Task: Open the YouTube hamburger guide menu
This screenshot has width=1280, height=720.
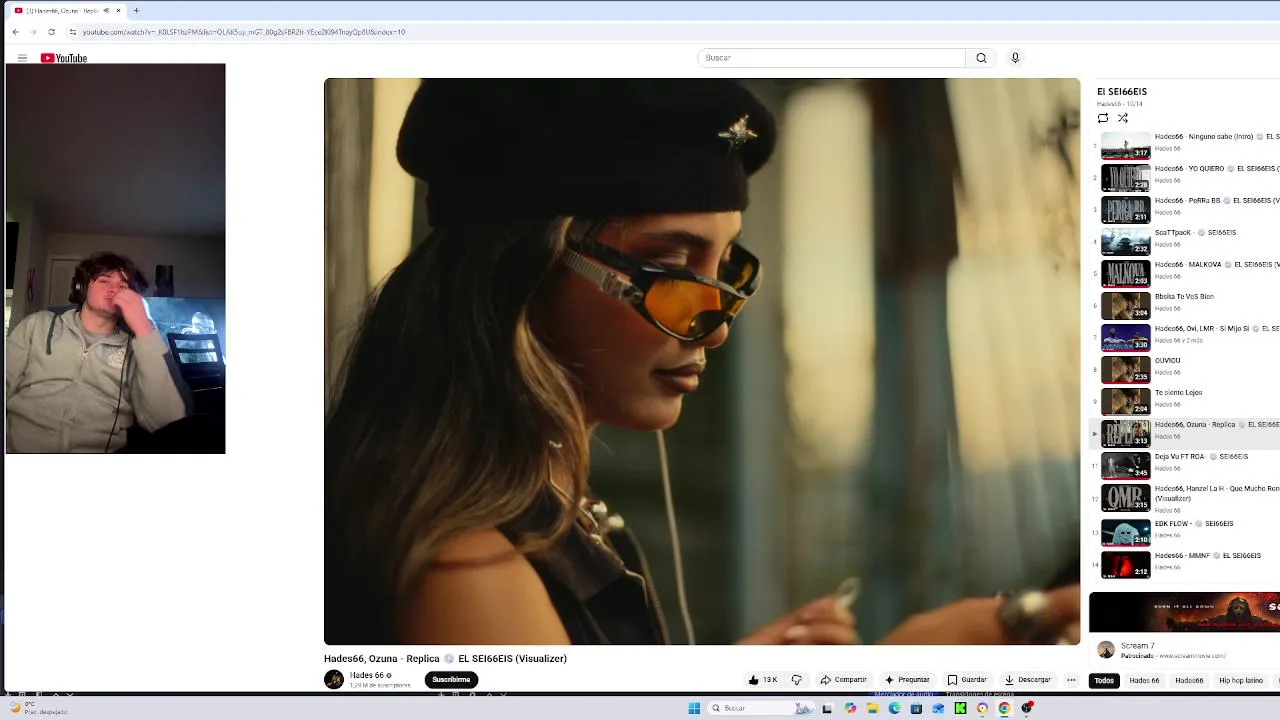Action: (x=22, y=58)
